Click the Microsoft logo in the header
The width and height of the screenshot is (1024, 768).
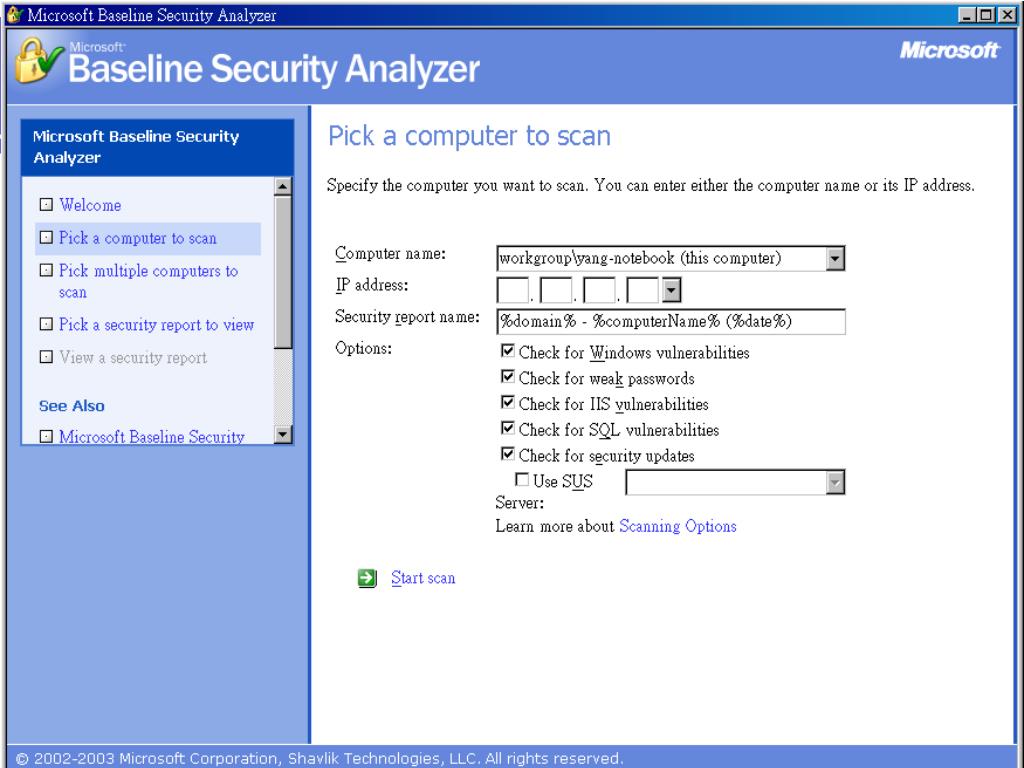(x=950, y=50)
